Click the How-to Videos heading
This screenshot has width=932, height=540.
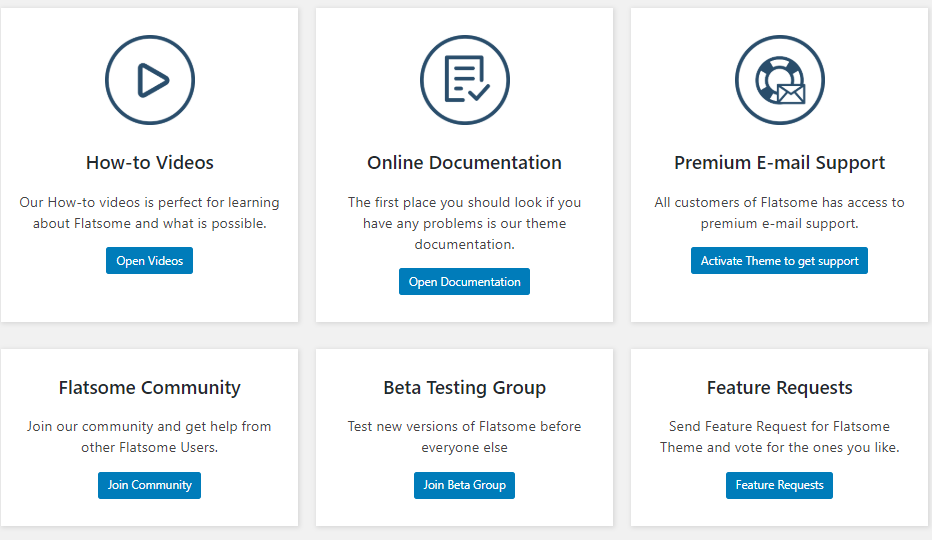150,162
